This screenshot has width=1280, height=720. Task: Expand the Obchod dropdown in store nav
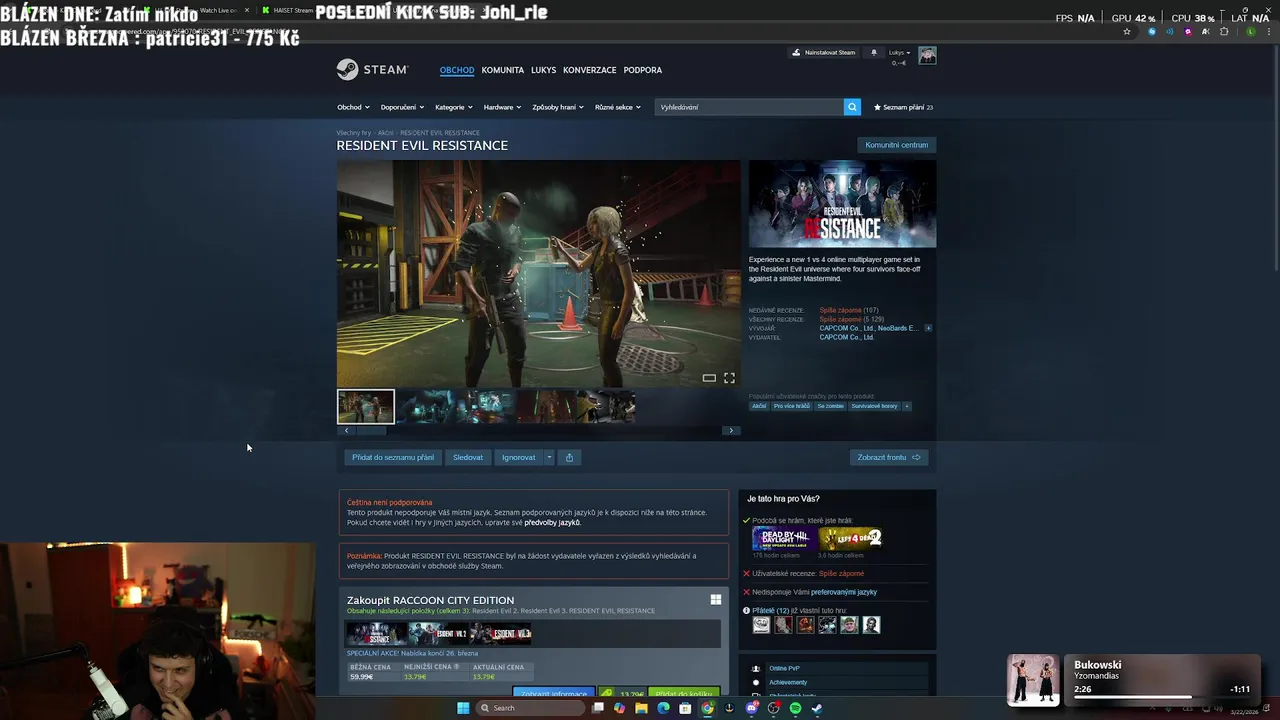tap(353, 107)
